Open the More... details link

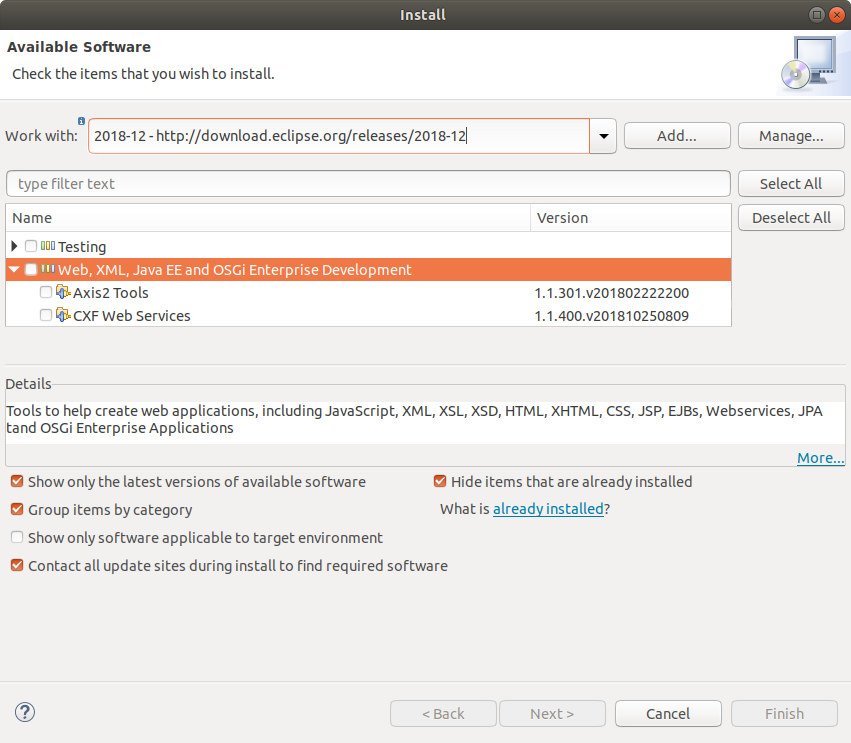point(820,458)
